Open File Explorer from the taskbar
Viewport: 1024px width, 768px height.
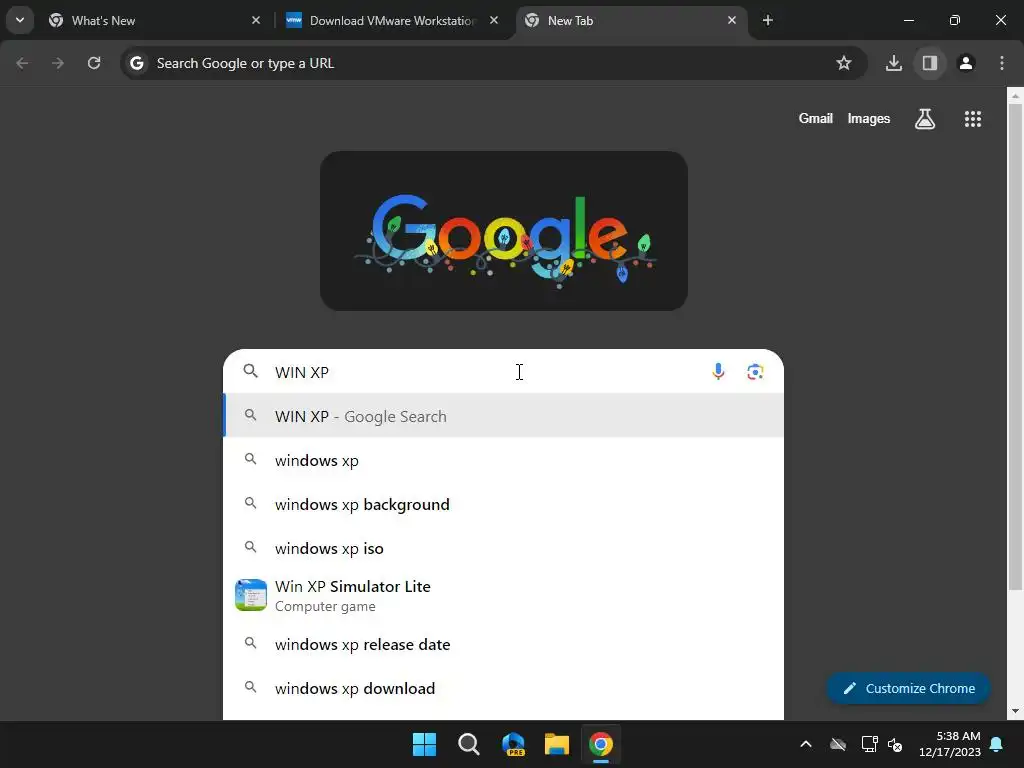pyautogui.click(x=557, y=744)
